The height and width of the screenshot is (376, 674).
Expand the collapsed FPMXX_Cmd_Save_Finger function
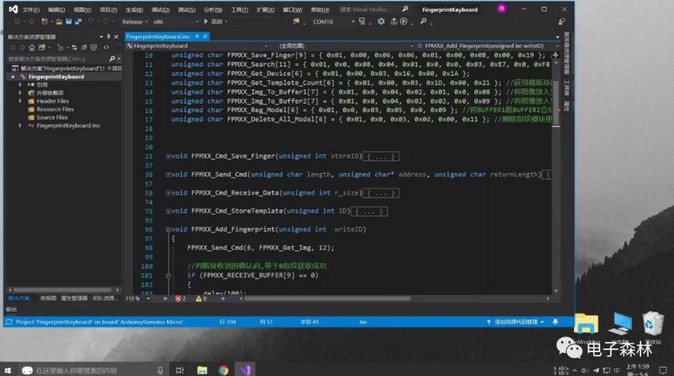(168, 156)
